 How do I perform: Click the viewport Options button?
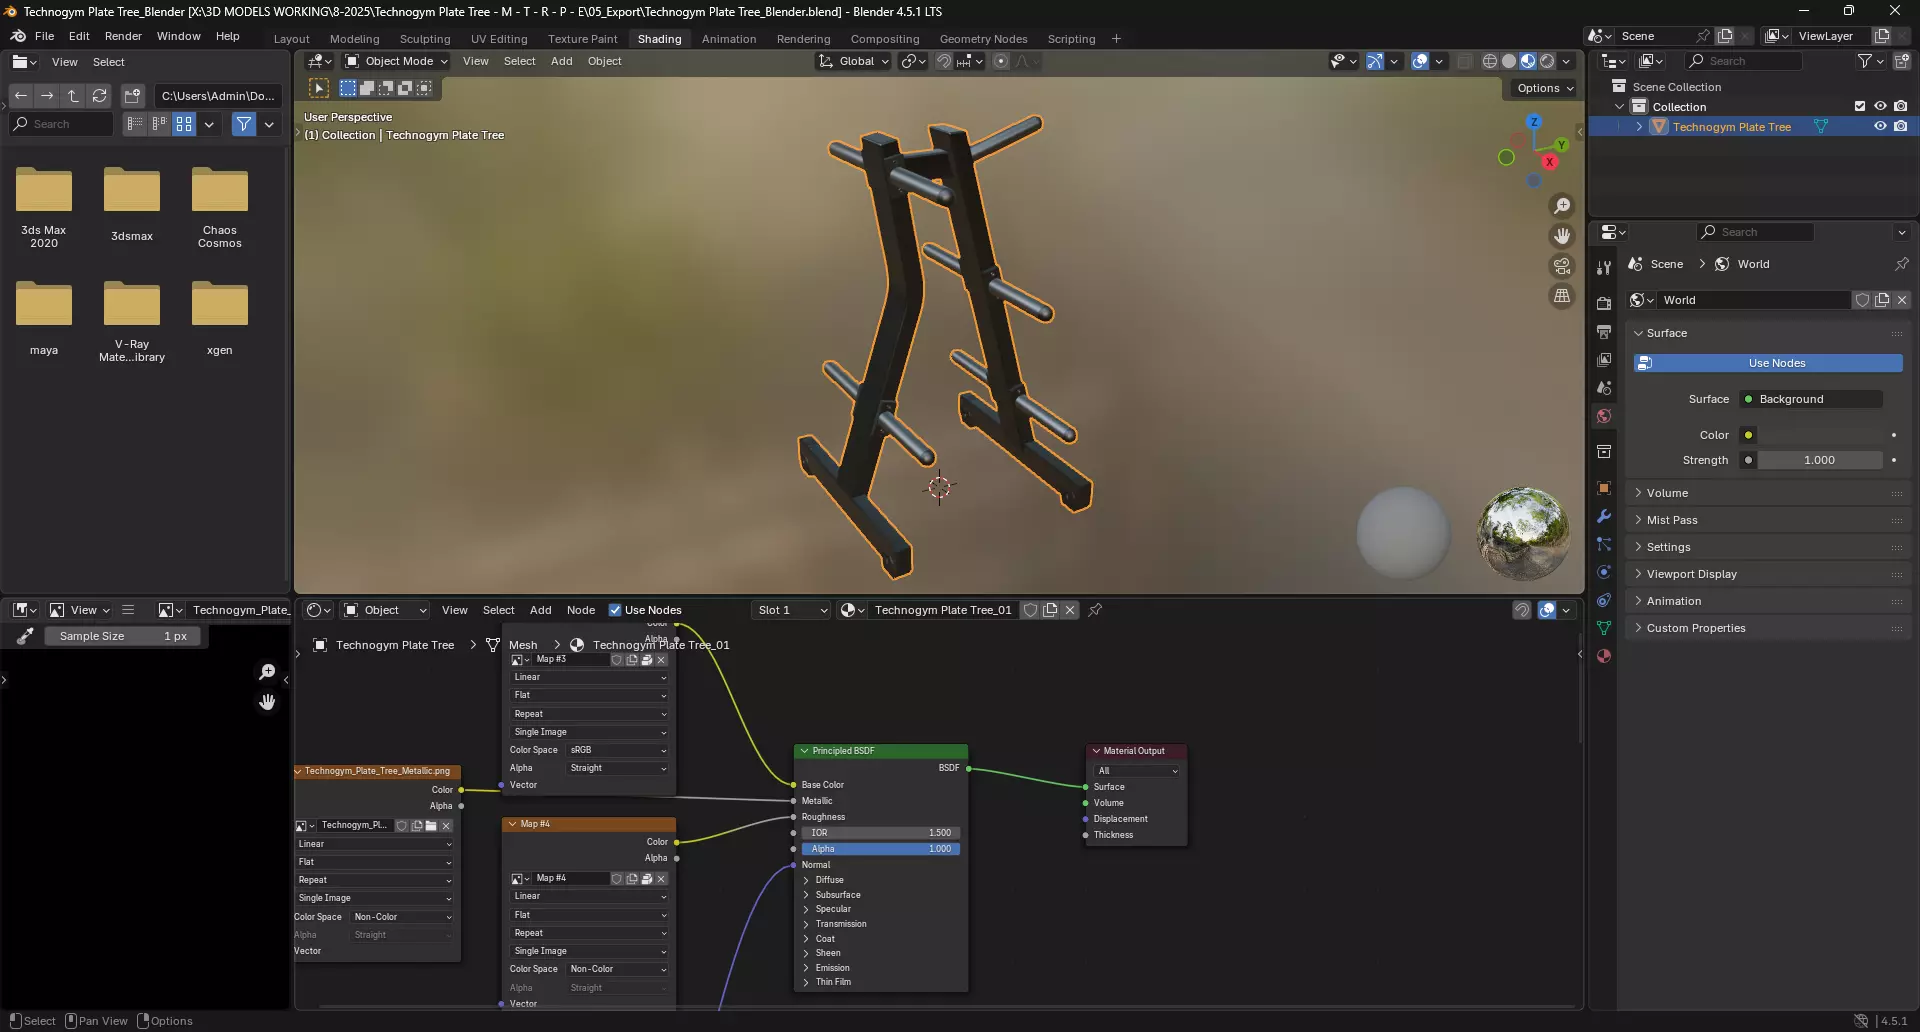(x=1544, y=88)
